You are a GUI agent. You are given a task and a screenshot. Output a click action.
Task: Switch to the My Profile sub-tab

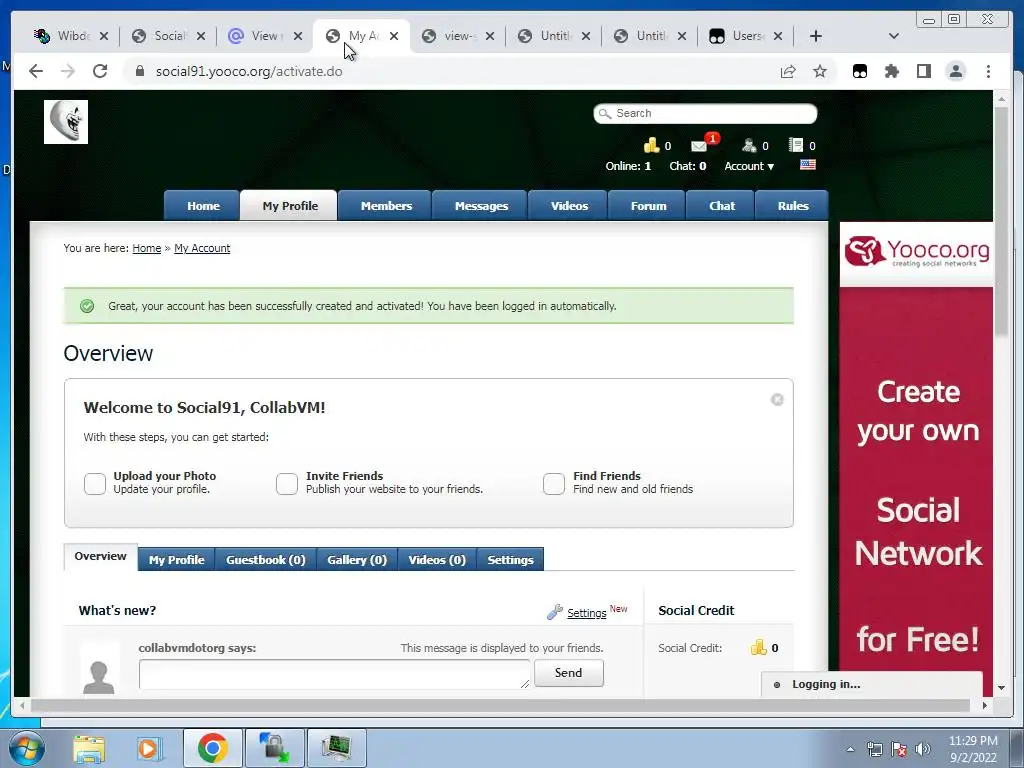tap(176, 560)
